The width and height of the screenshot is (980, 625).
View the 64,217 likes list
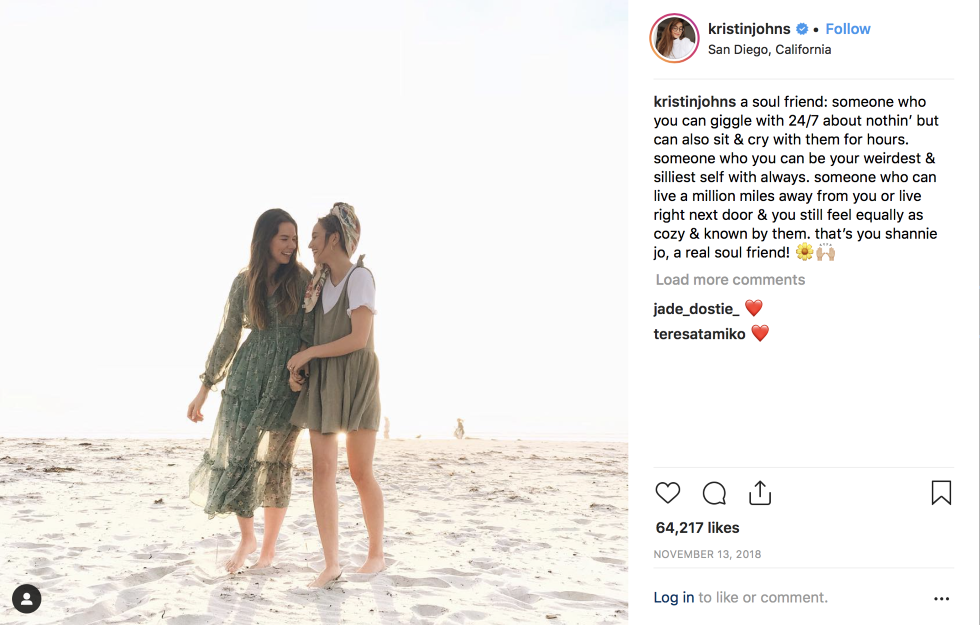[698, 528]
